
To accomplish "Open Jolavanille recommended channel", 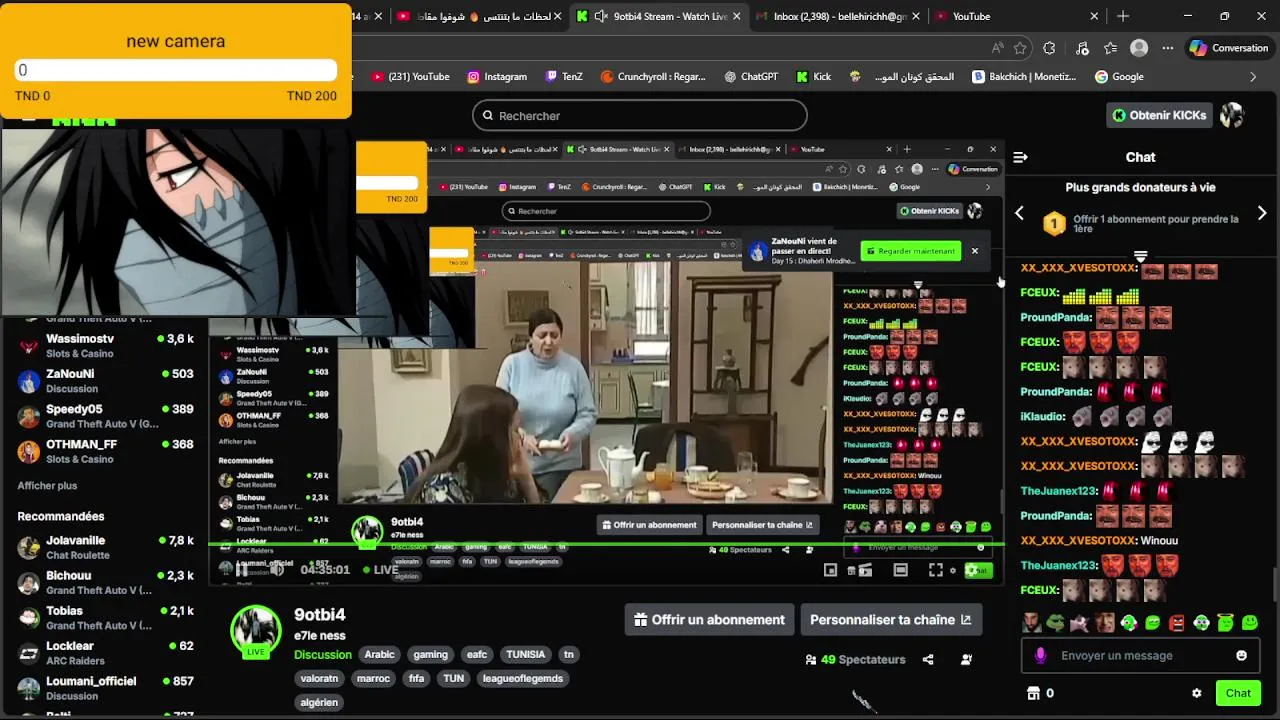I will [105, 547].
